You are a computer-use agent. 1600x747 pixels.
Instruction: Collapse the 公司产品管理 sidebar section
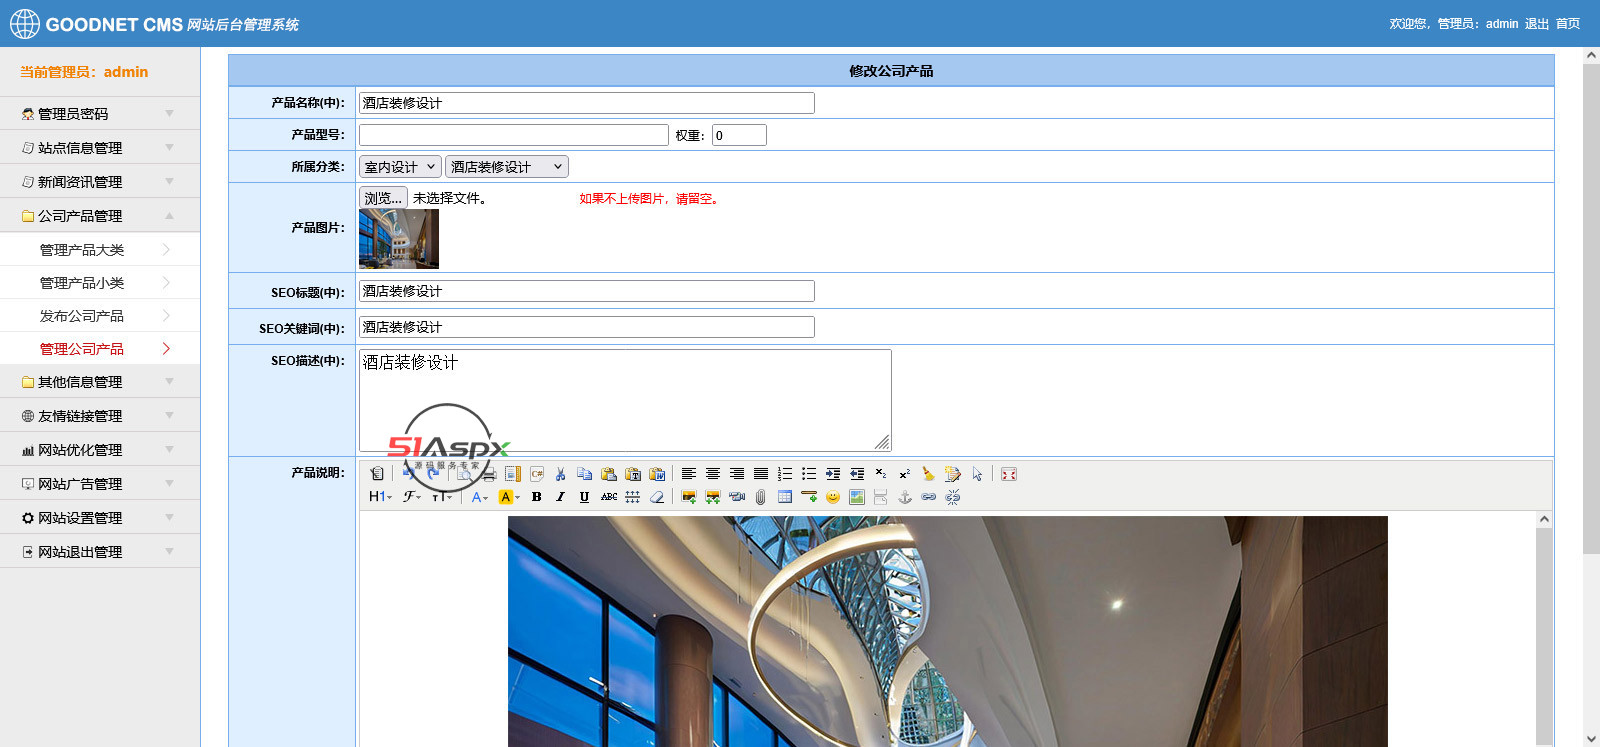[100, 215]
